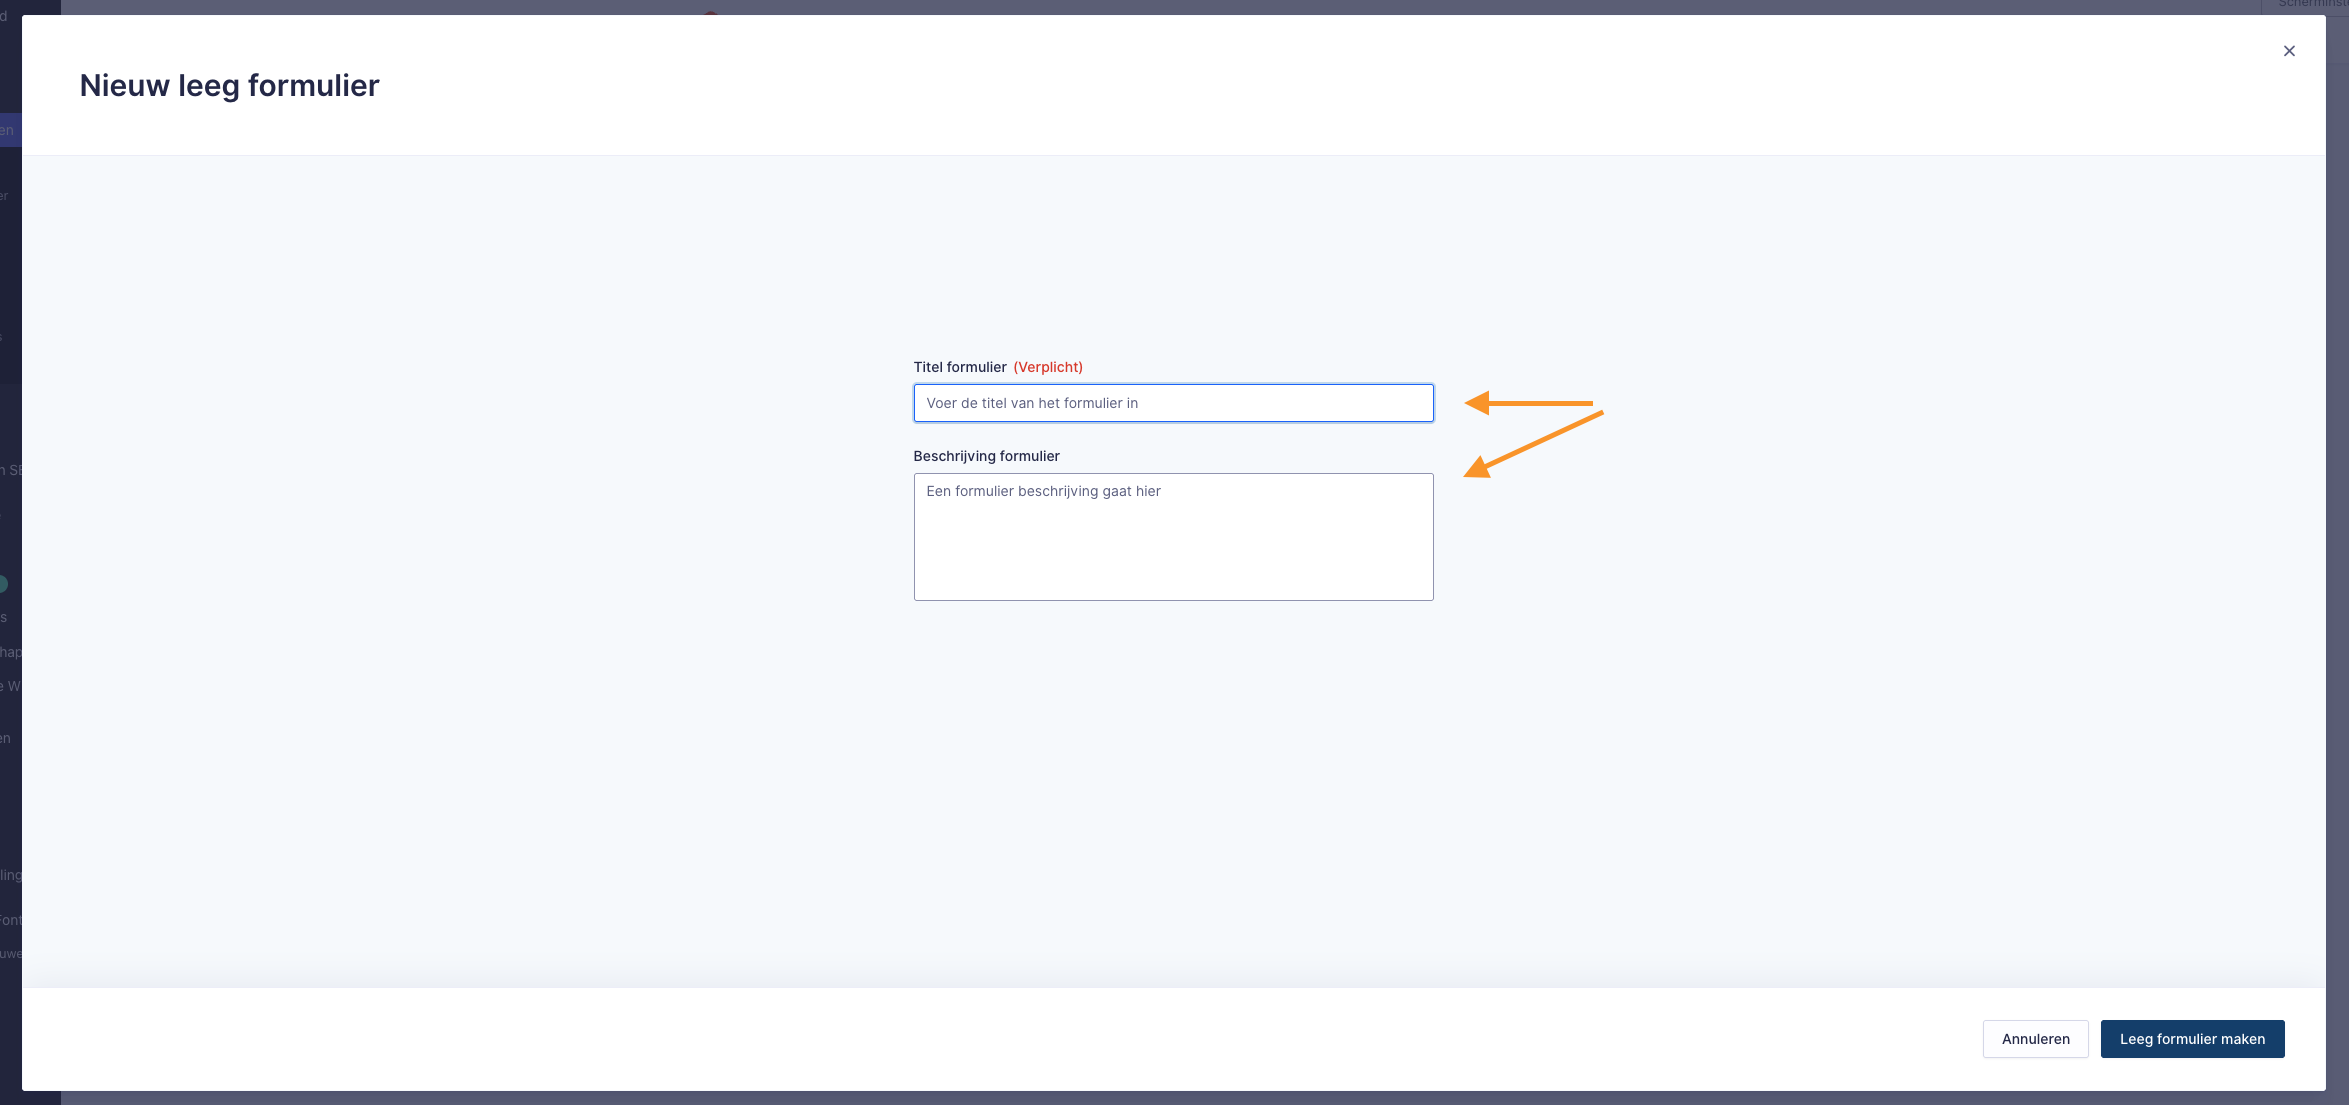The width and height of the screenshot is (2349, 1105).
Task: Click the Nieuw leeg formulier heading
Action: click(229, 86)
